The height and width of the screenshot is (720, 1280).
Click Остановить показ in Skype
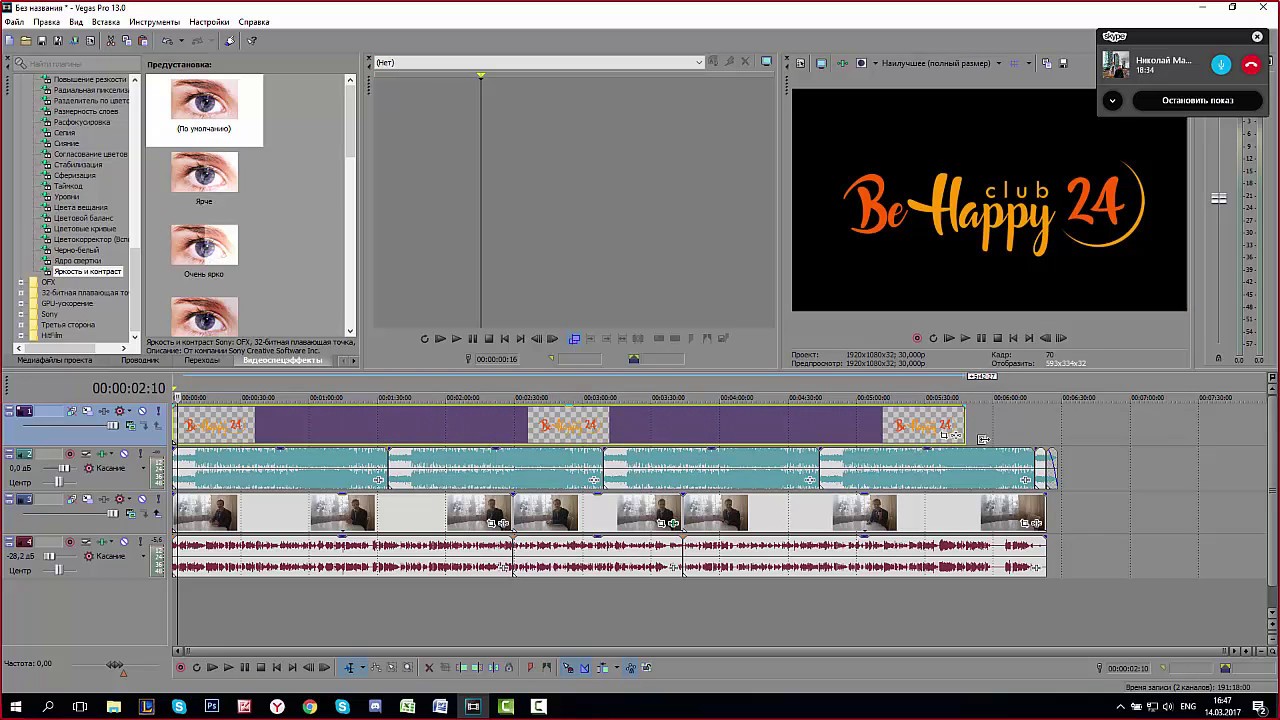(1197, 100)
